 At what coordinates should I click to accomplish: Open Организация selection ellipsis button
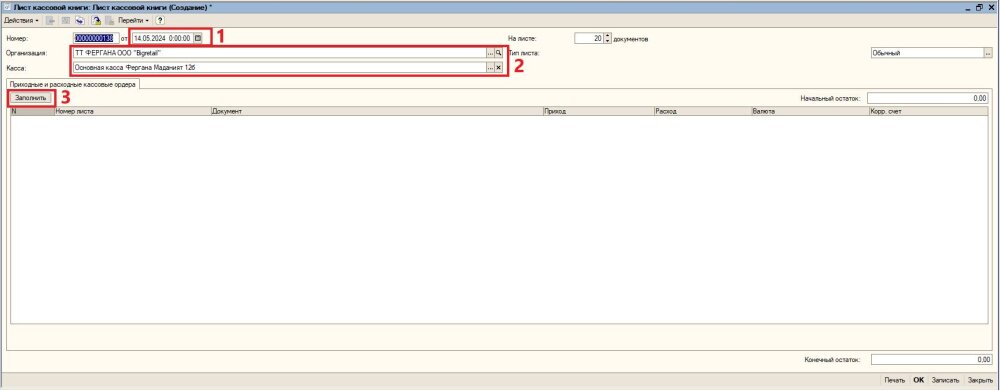490,53
